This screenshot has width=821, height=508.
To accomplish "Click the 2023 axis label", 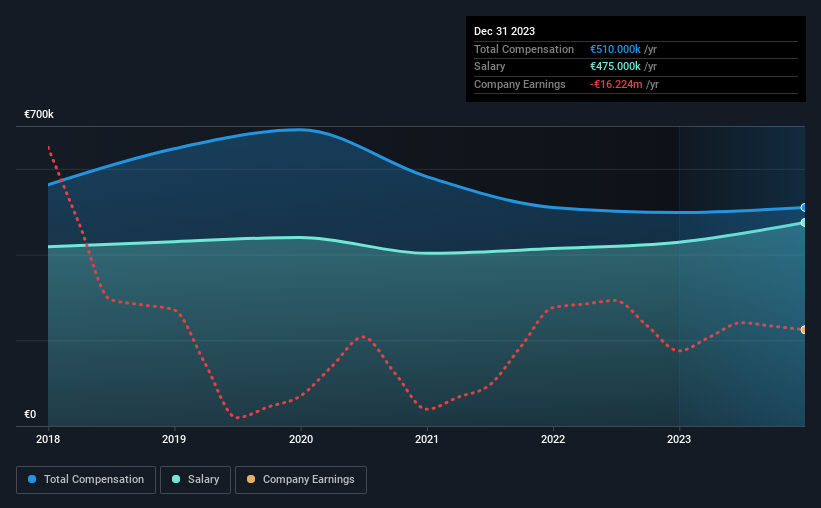I will pyautogui.click(x=679, y=439).
